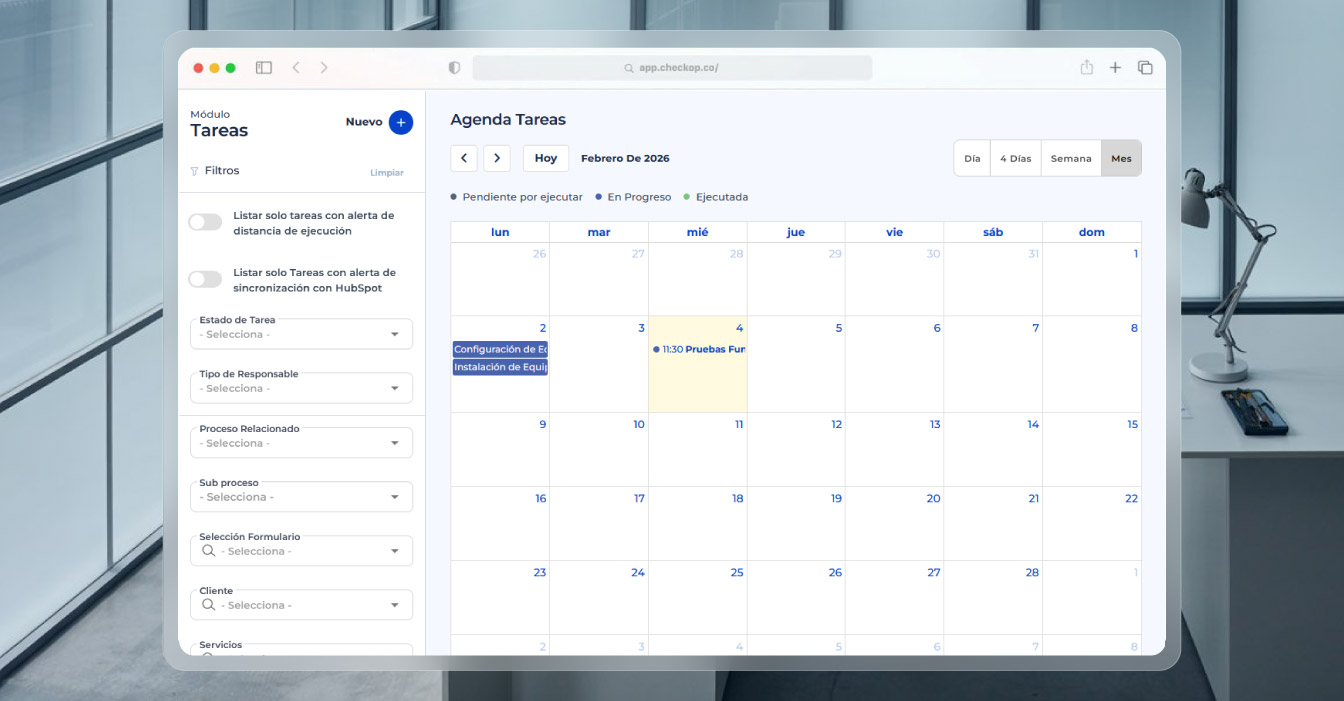1344x701 pixels.
Task: Open the Proceso Relacionado dropdown
Action: [301, 443]
